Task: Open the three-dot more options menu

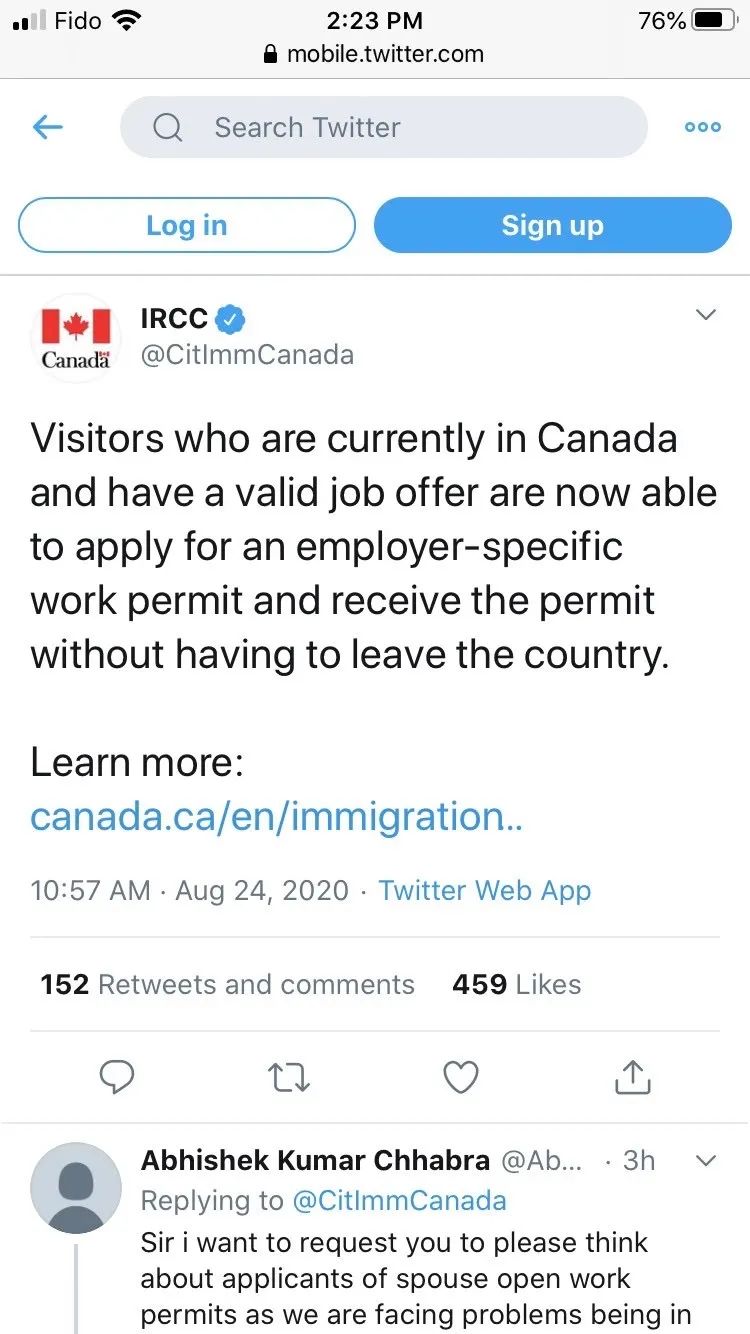Action: click(x=702, y=127)
